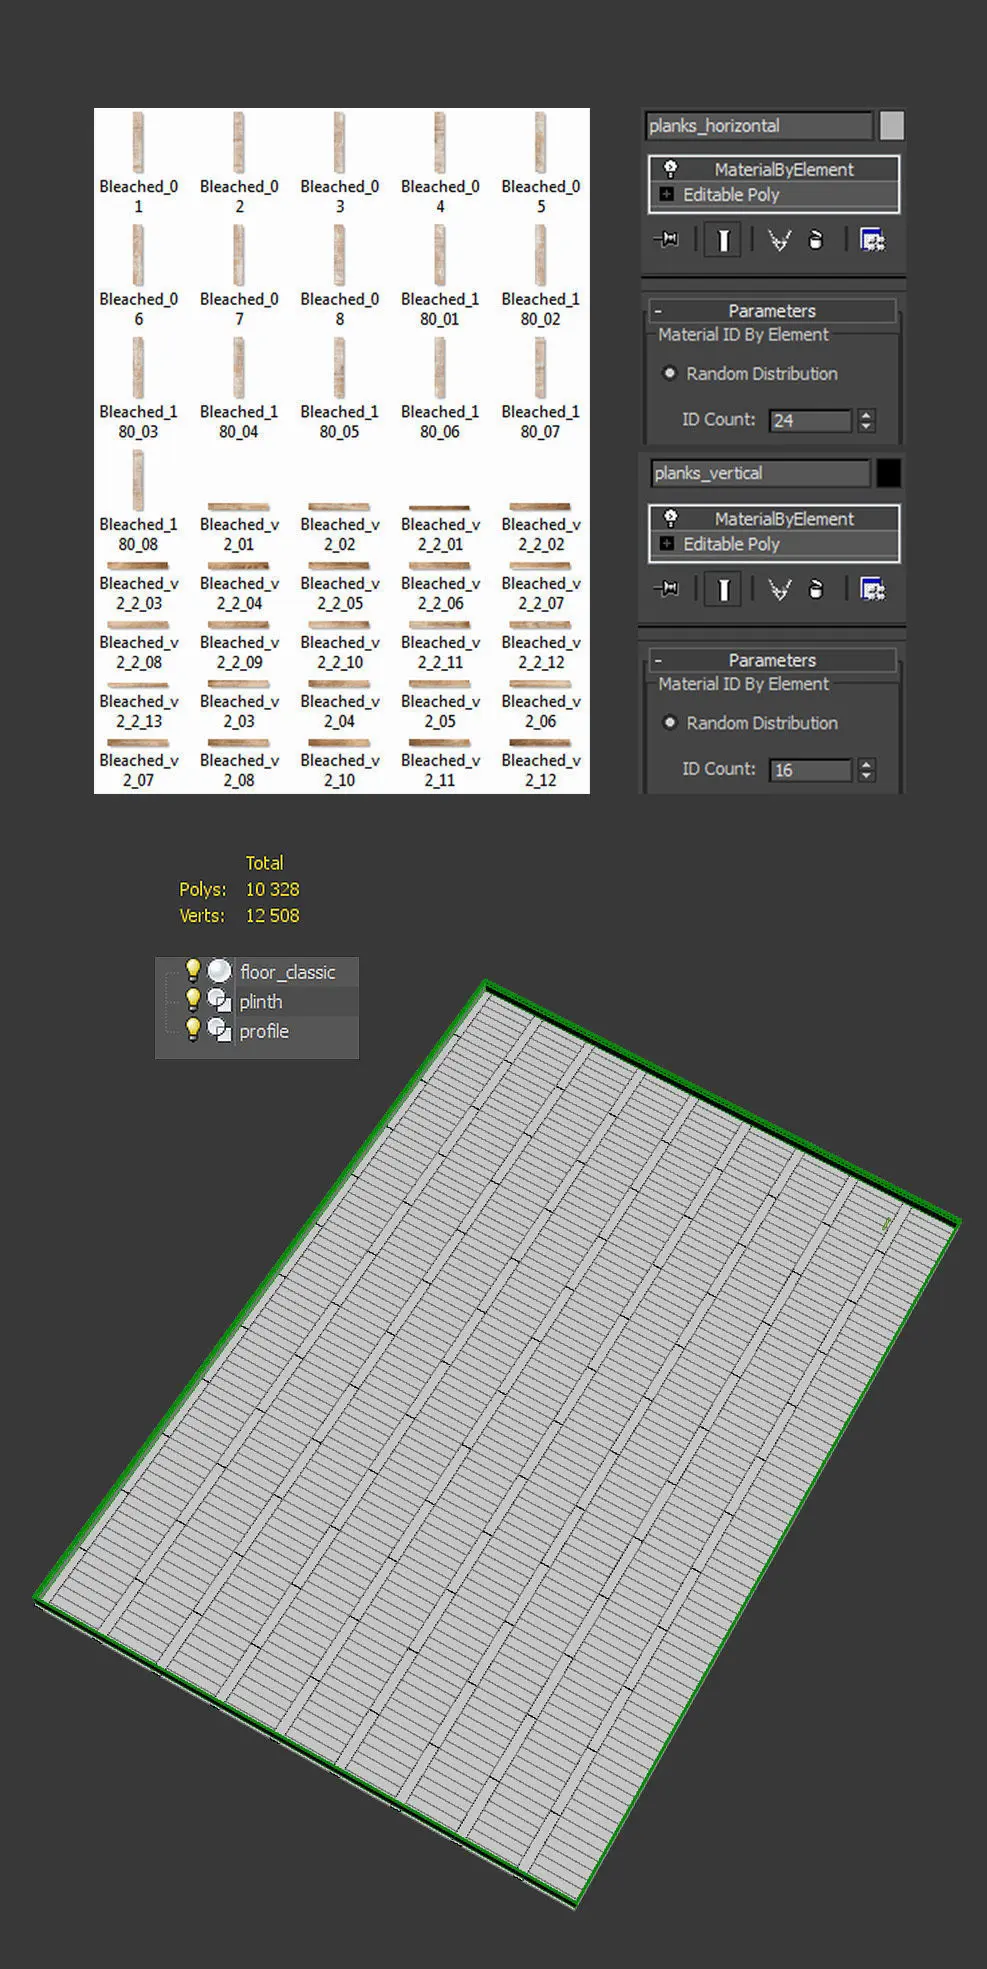Screen dimensions: 987x1969
Task: Expand Editable Poly in planks_vertical stack
Action: pos(667,543)
